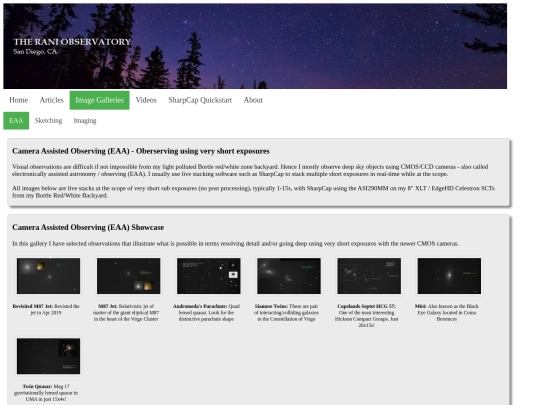Image resolution: width=540 pixels, height=405 pixels.
Task: Open the Revisited M87 Jet thumbnail
Action: (x=49, y=276)
